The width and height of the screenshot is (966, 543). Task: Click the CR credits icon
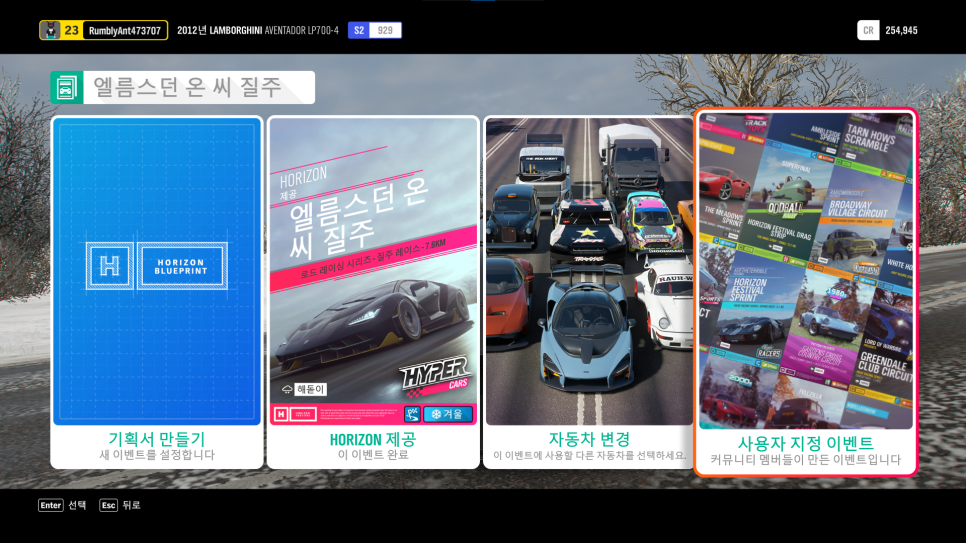(868, 30)
